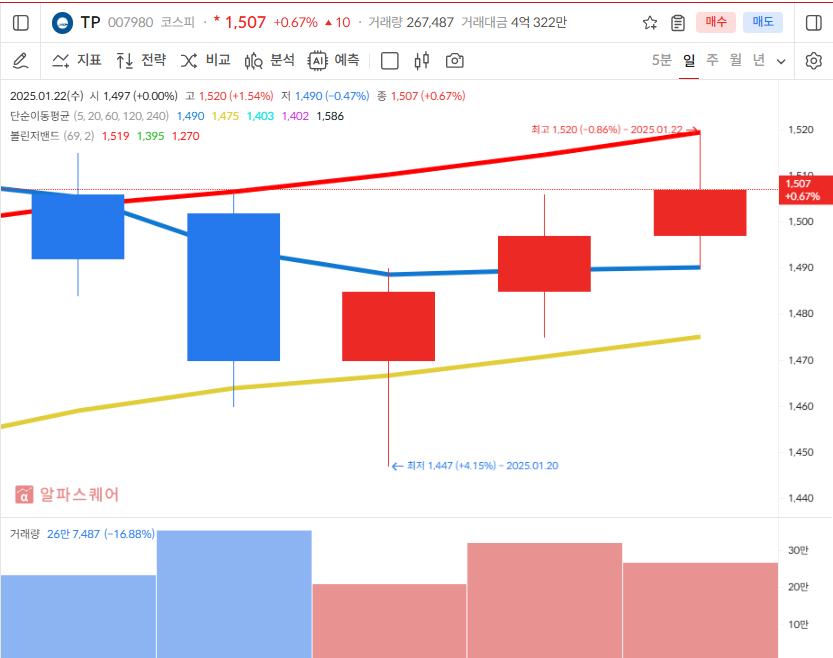
Task: Add TP to favorites with star icon
Action: [x=650, y=23]
